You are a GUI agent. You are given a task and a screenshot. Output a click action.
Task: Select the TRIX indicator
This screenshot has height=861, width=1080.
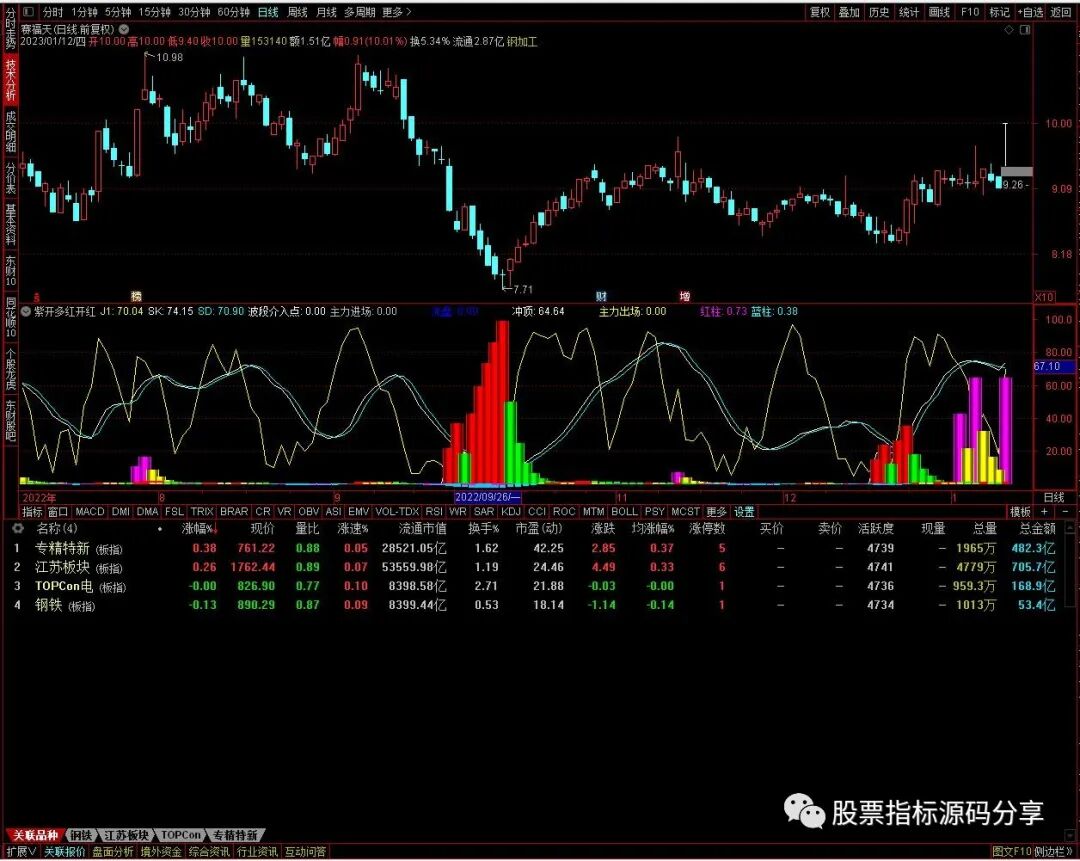pos(202,512)
